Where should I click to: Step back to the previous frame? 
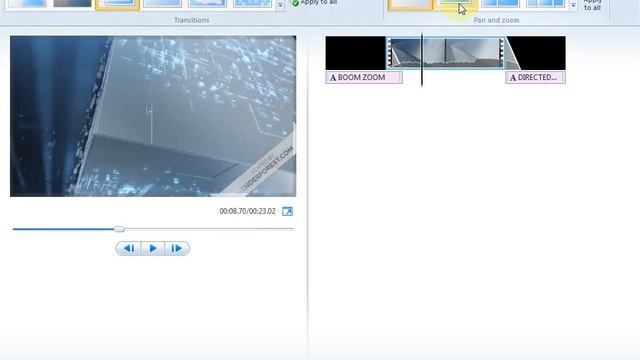(x=129, y=248)
